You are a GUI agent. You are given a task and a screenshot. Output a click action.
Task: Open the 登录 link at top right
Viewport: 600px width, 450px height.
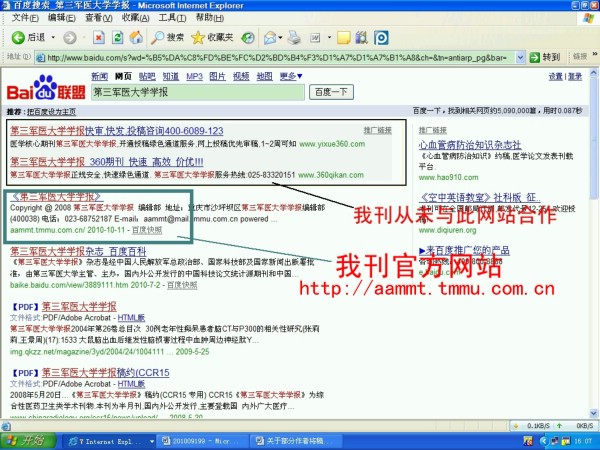coord(575,77)
